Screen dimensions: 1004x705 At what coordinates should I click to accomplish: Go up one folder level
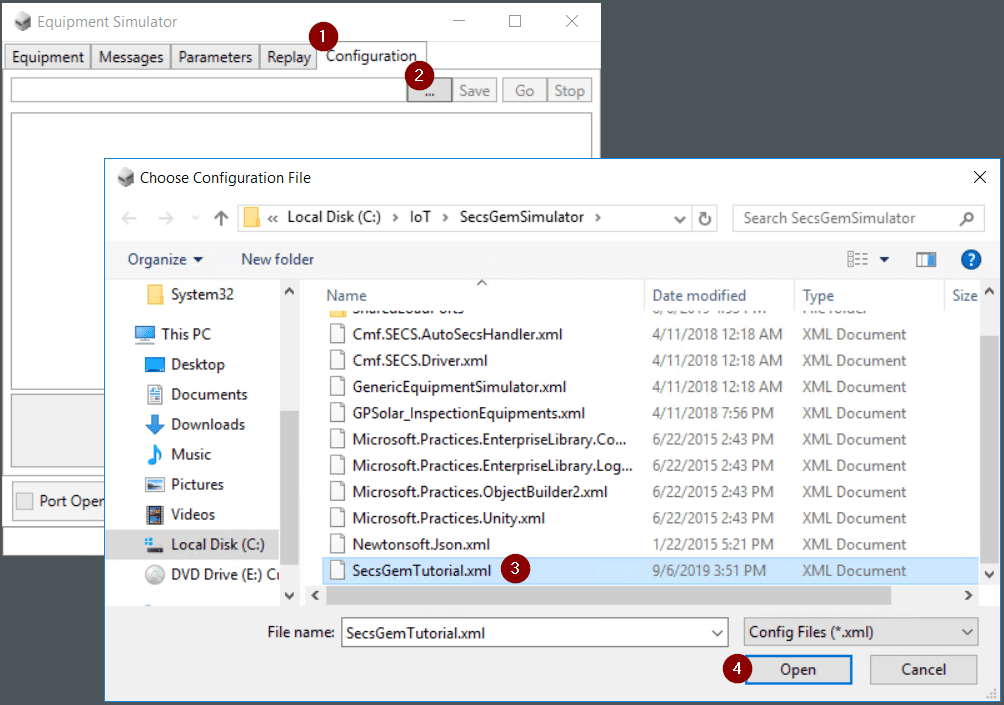(x=221, y=218)
